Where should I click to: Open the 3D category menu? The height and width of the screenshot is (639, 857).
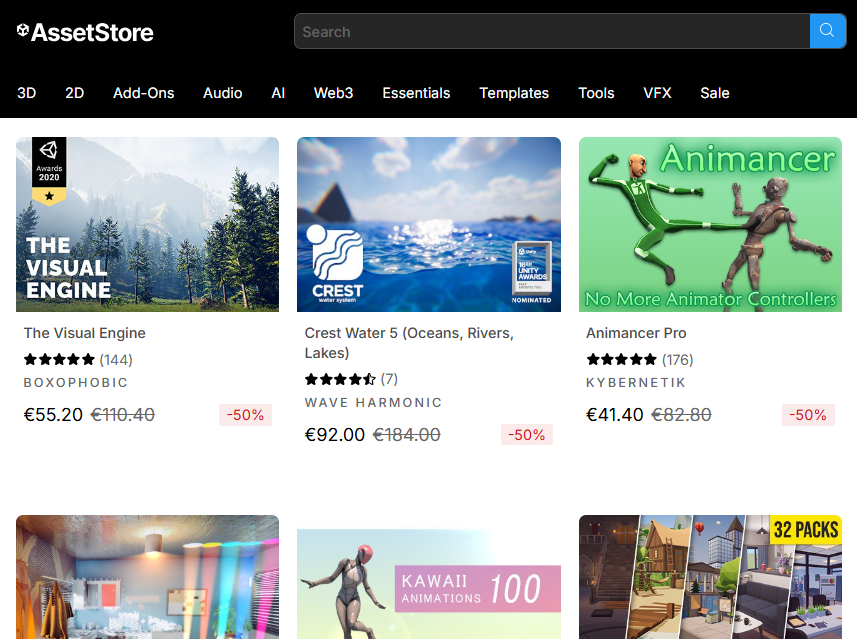27,93
